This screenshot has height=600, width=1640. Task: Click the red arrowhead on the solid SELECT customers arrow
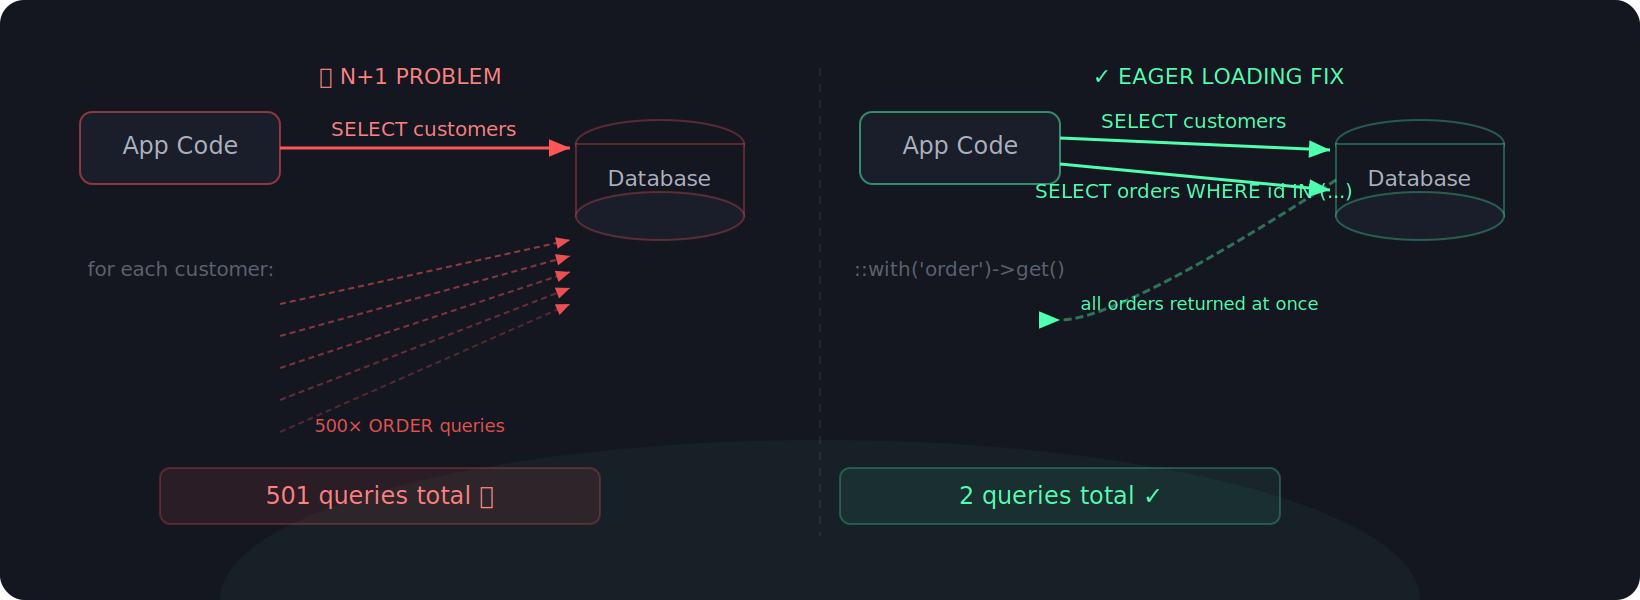[x=560, y=148]
